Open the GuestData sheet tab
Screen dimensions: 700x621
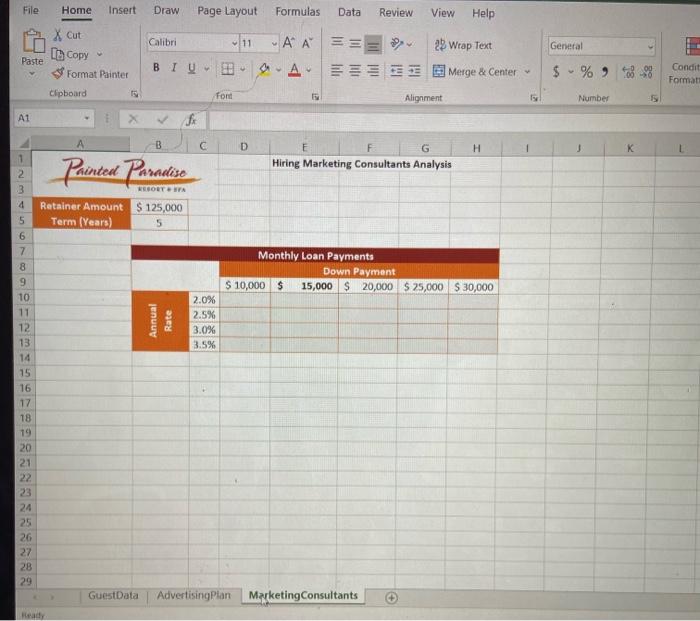click(x=113, y=595)
